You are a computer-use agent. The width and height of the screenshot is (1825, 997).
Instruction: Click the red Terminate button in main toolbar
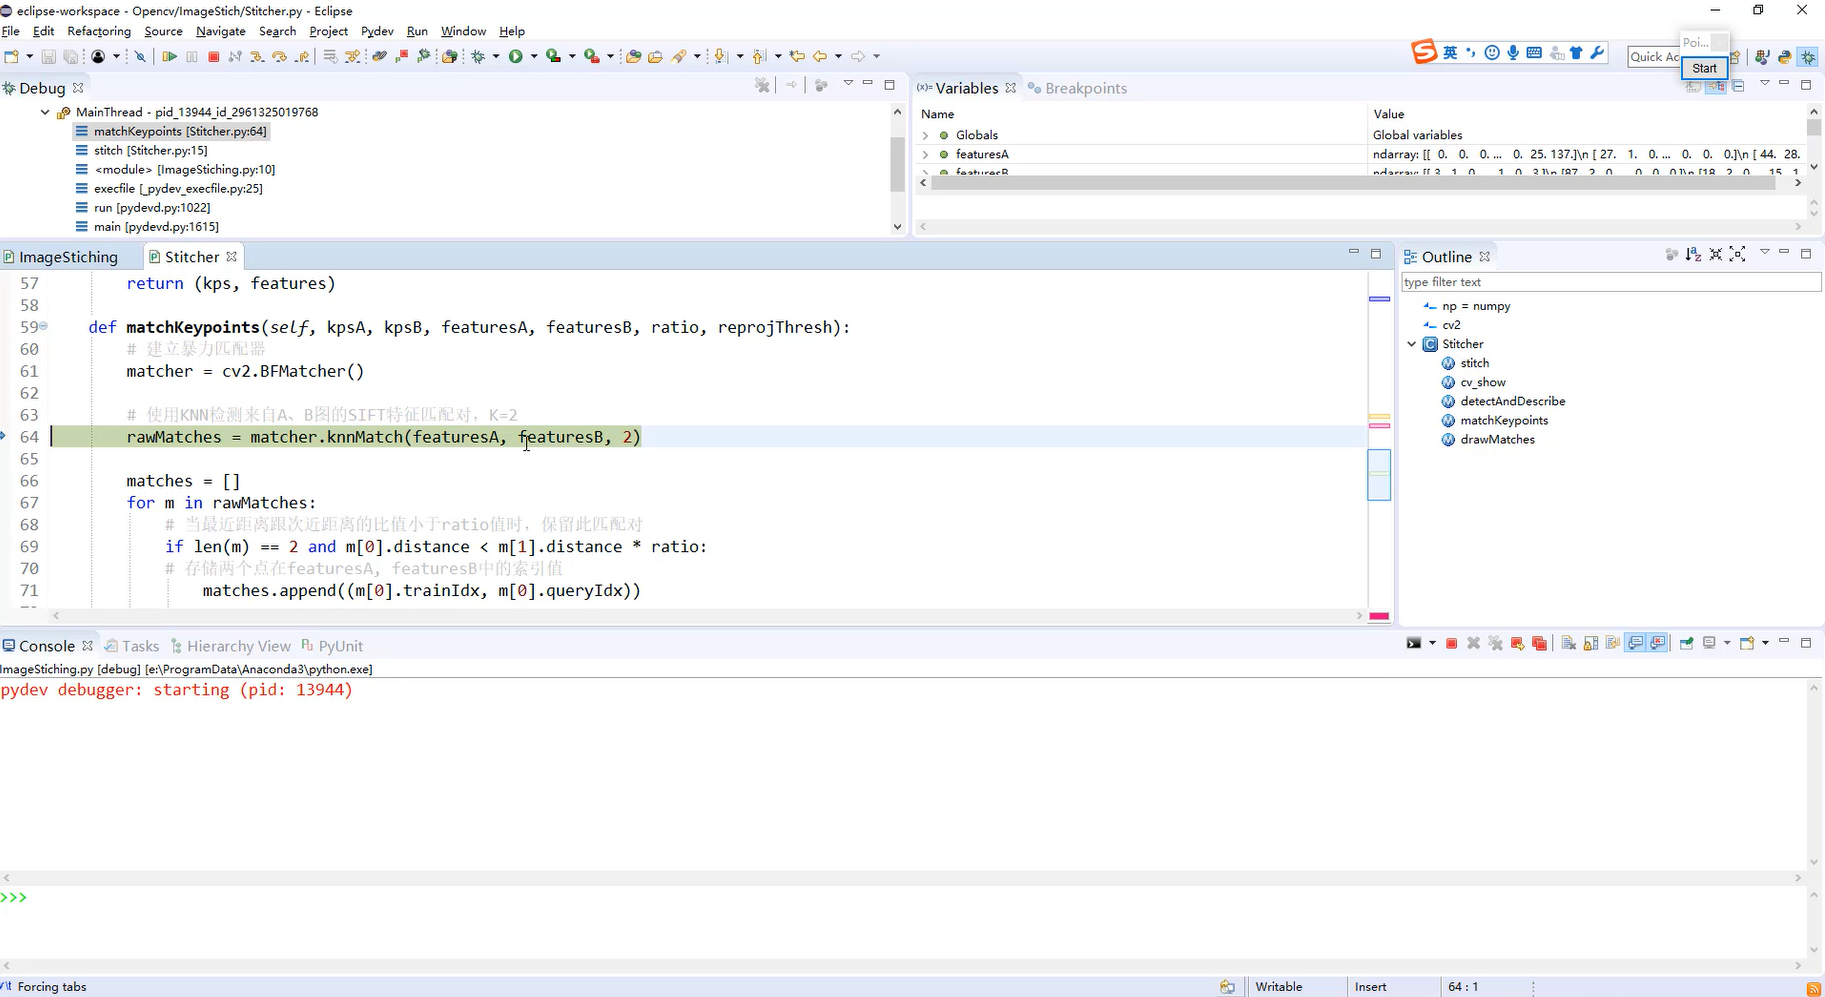(x=213, y=56)
